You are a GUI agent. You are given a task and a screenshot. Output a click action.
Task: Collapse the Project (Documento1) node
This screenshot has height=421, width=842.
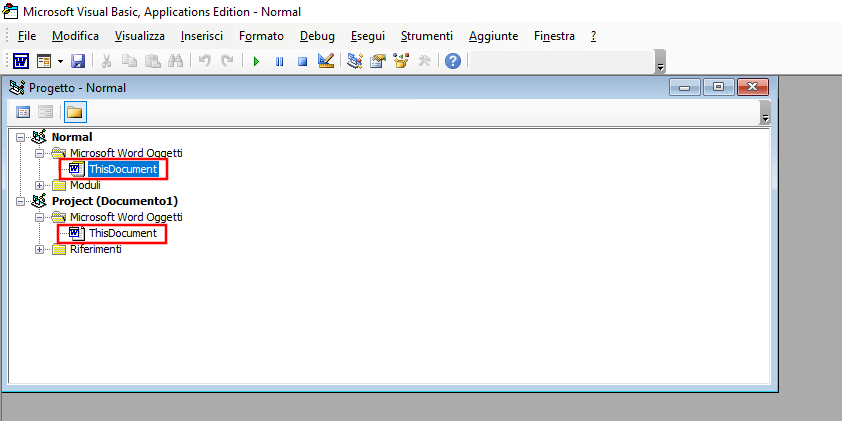click(21, 201)
